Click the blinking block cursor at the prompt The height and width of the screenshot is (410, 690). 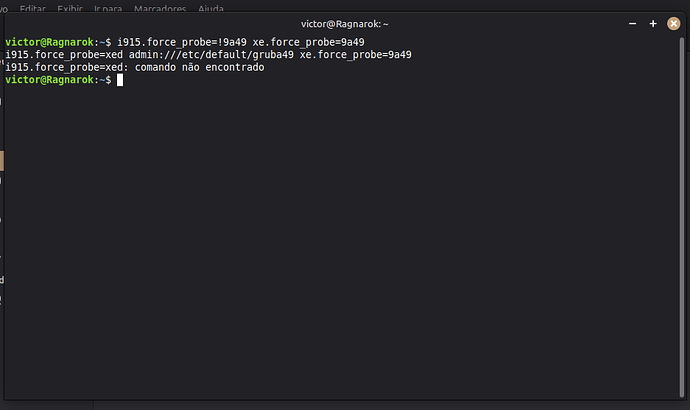120,80
